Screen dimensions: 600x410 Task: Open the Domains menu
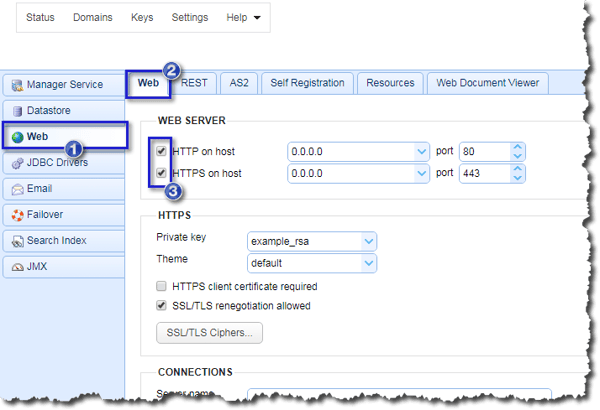point(93,17)
